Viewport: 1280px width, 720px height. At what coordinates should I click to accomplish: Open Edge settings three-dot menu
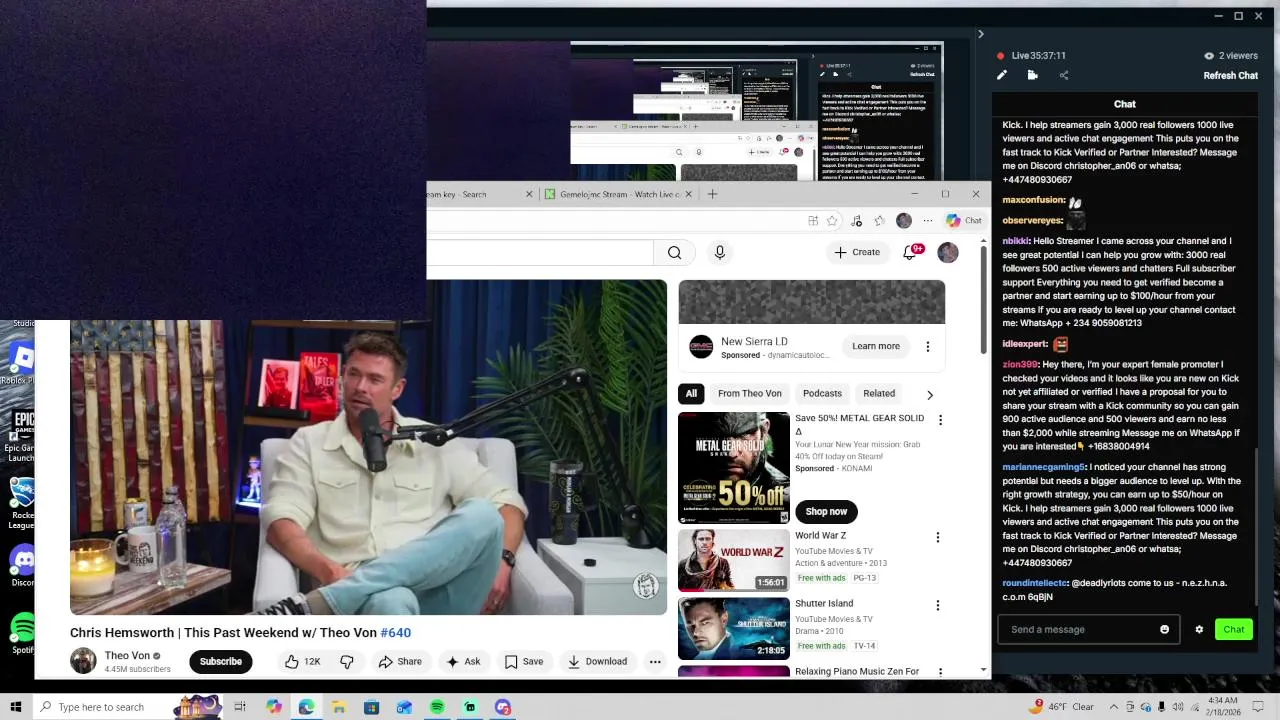[x=926, y=221]
